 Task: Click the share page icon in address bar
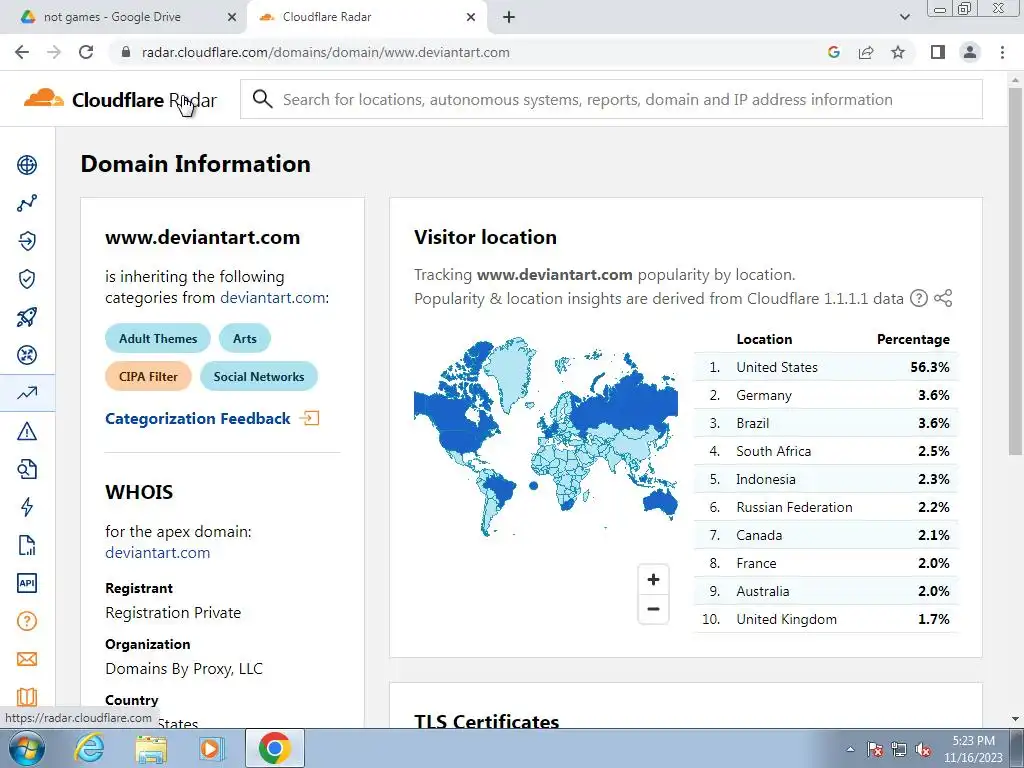[x=866, y=52]
